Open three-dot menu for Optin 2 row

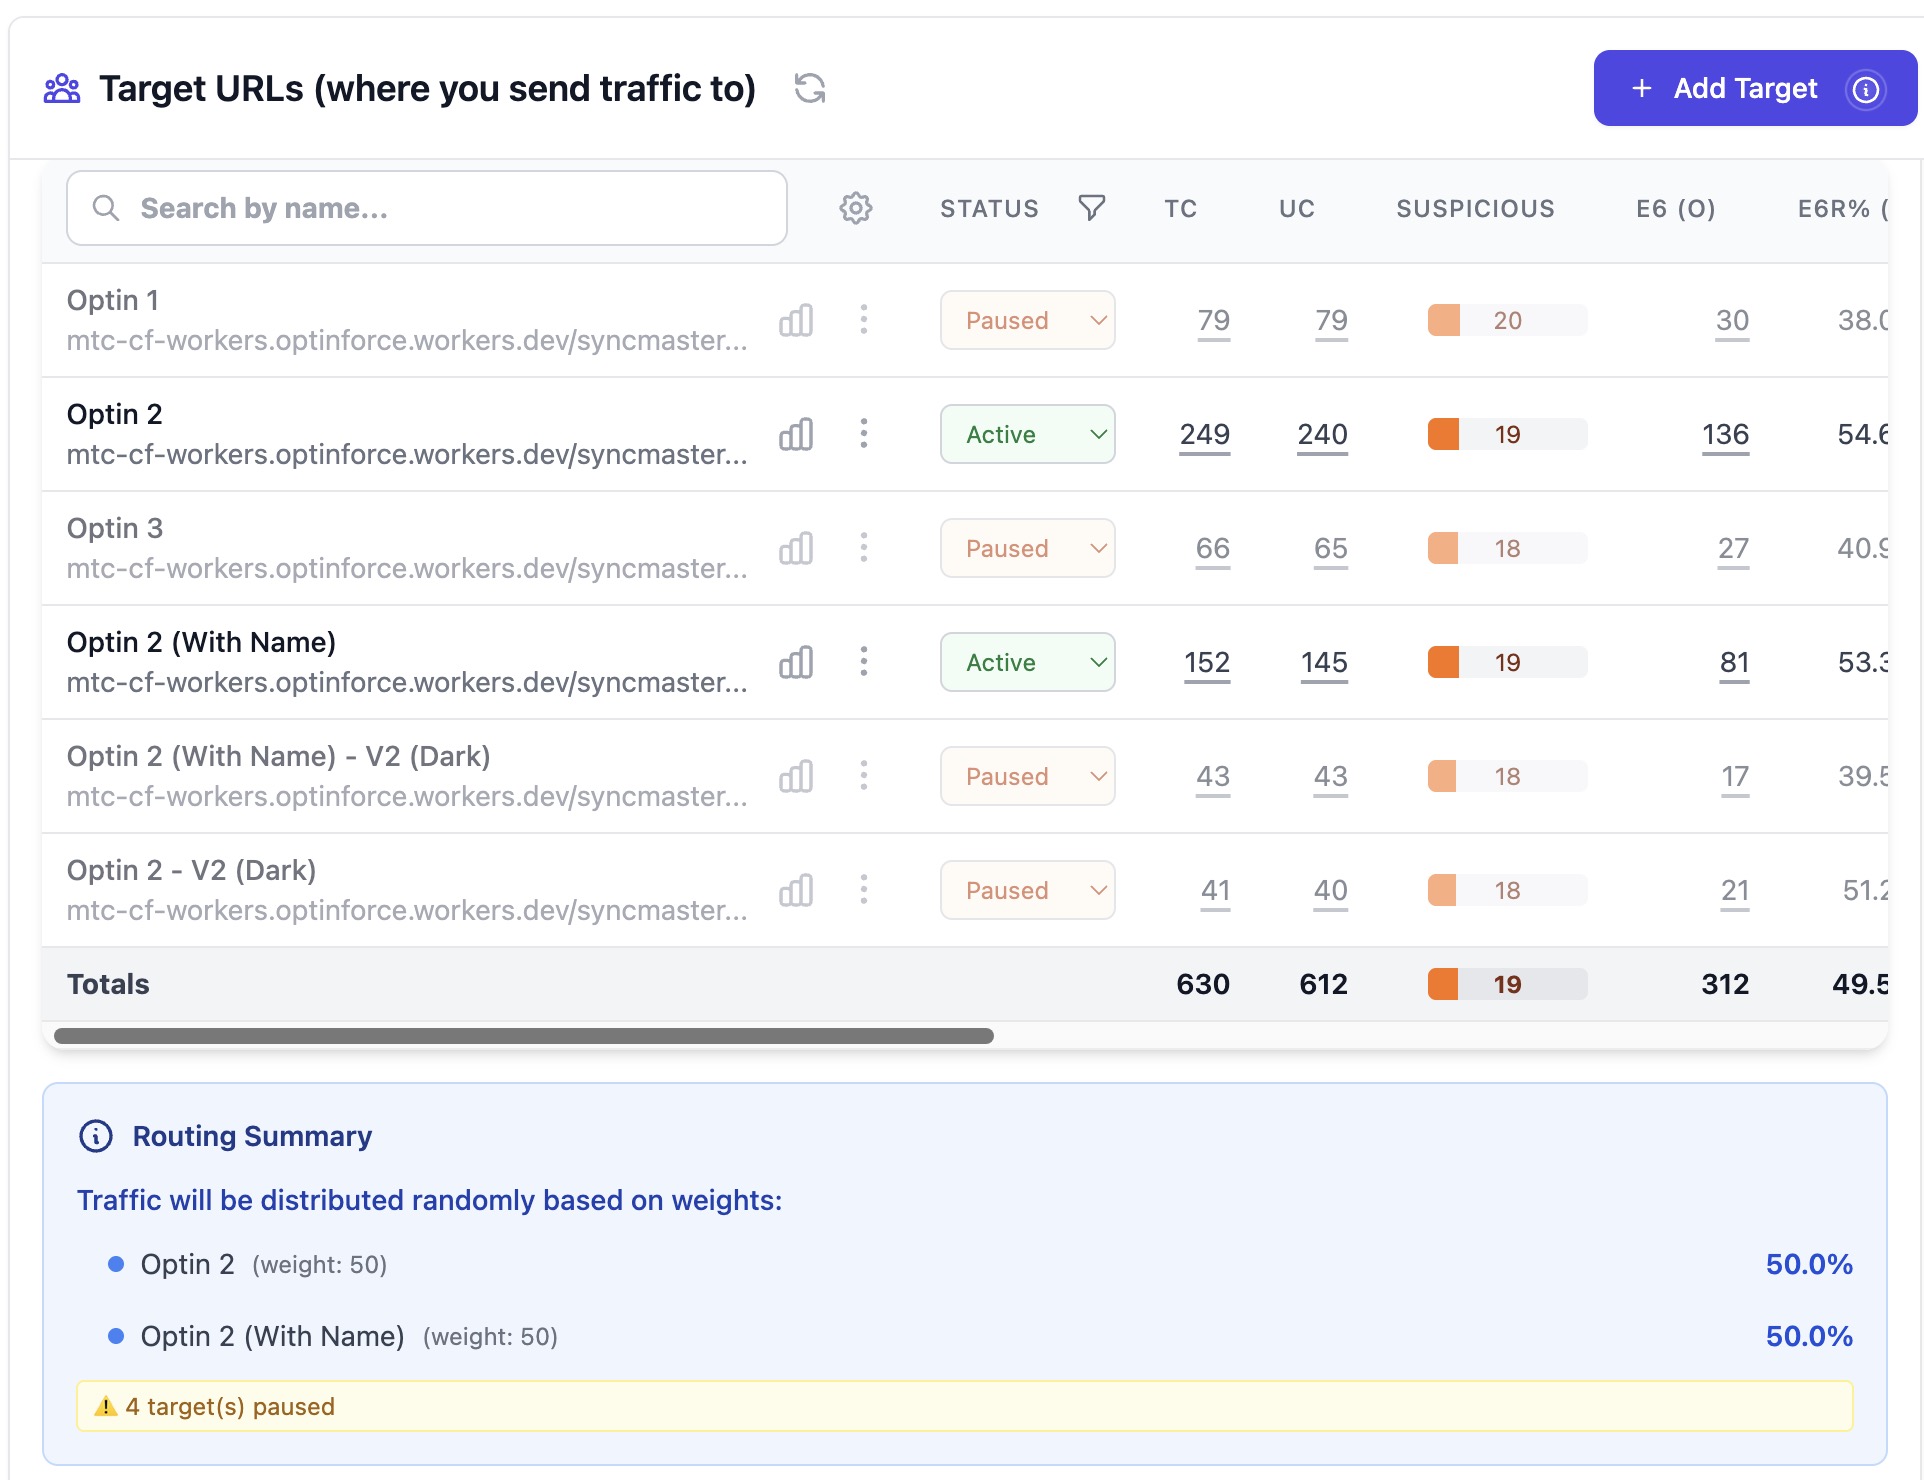(864, 434)
